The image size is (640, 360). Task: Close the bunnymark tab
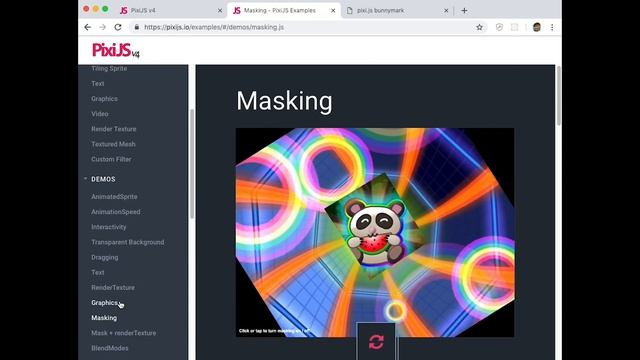coord(446,11)
